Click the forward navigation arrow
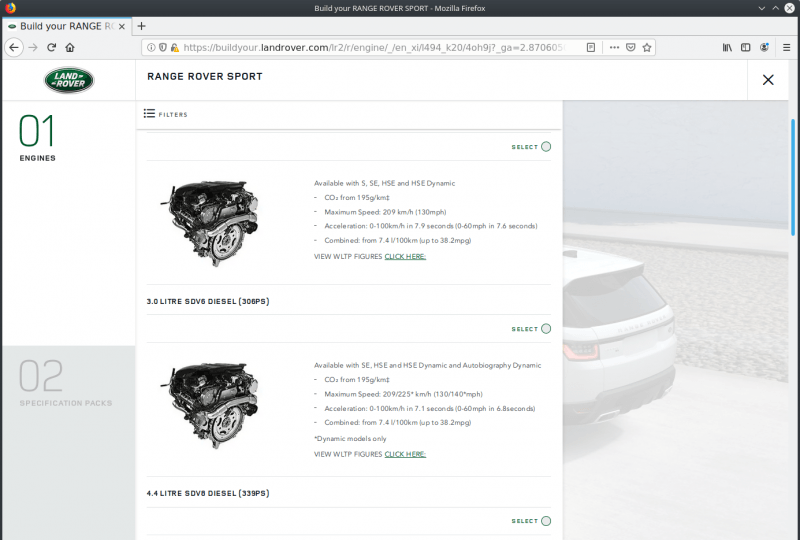This screenshot has height=540, width=800. [x=33, y=47]
